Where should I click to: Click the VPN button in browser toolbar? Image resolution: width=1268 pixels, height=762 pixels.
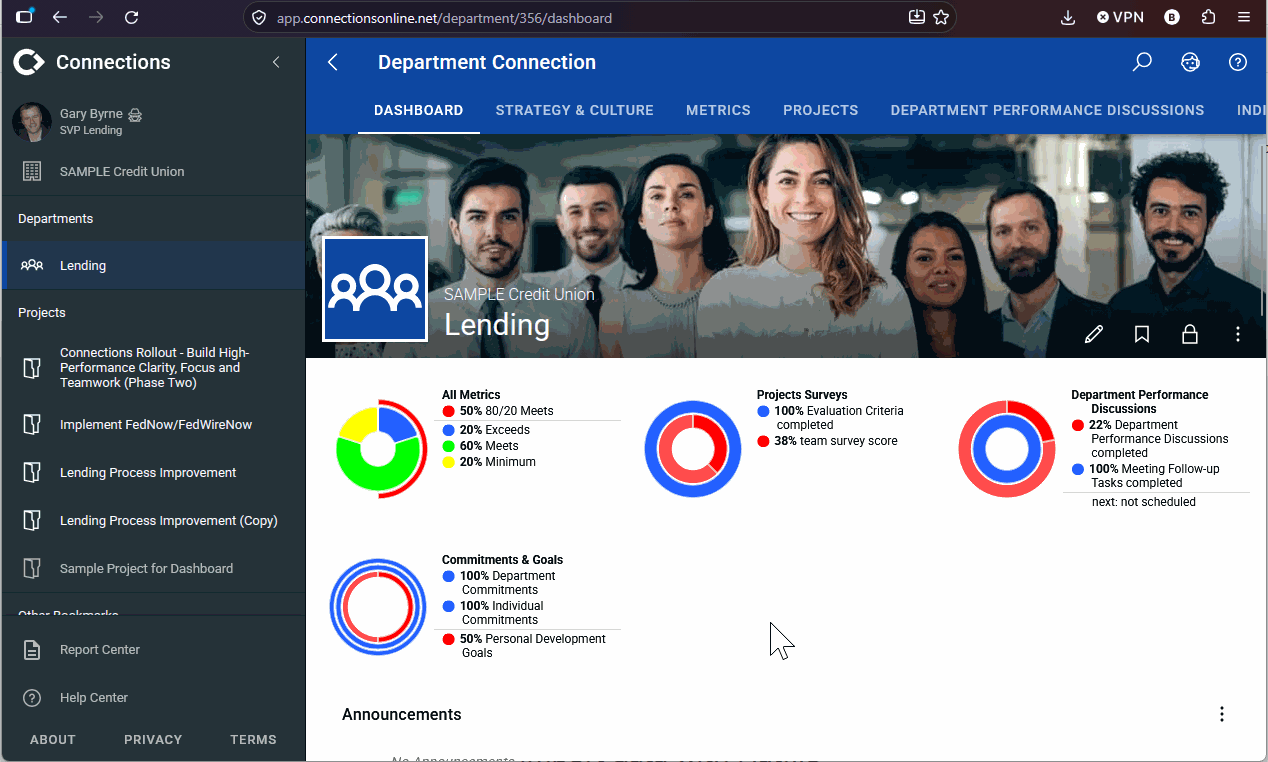click(1119, 17)
